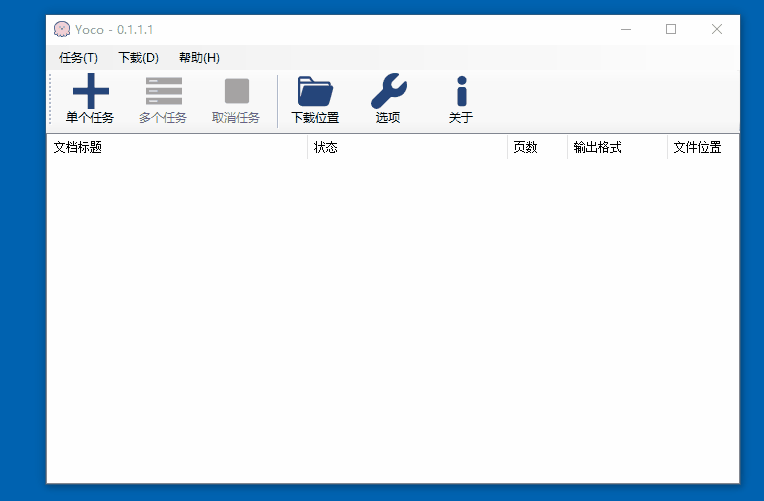Open download location folder icon
The height and width of the screenshot is (501, 764).
click(315, 91)
